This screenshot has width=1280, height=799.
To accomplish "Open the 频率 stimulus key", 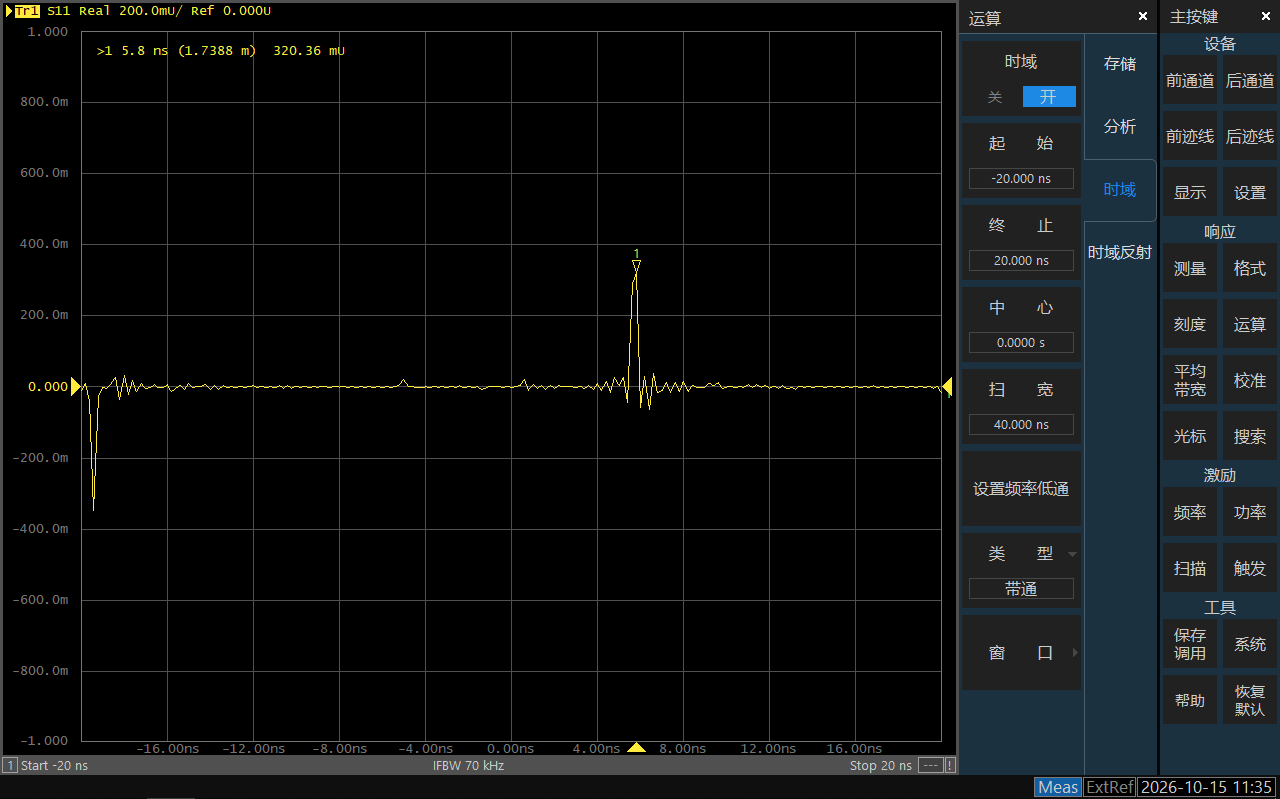I will (x=1190, y=513).
